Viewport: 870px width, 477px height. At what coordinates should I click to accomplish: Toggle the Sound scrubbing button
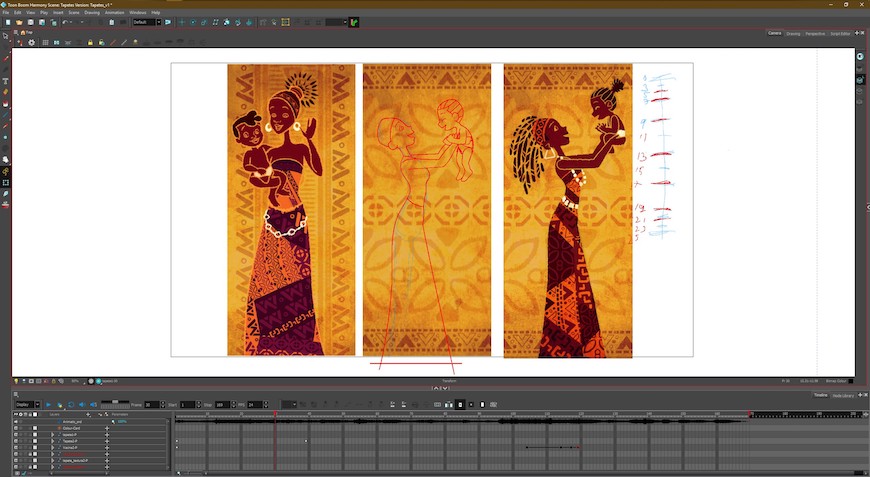point(93,405)
